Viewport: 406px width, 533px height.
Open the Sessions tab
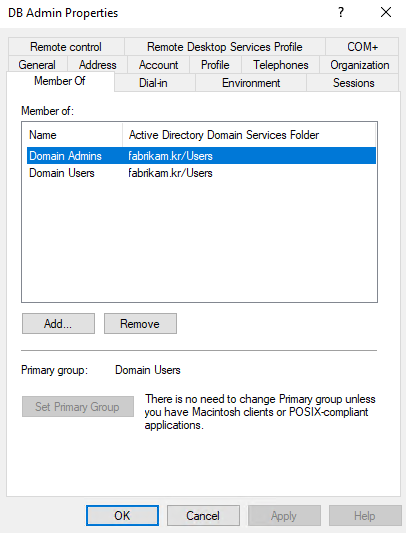[353, 83]
